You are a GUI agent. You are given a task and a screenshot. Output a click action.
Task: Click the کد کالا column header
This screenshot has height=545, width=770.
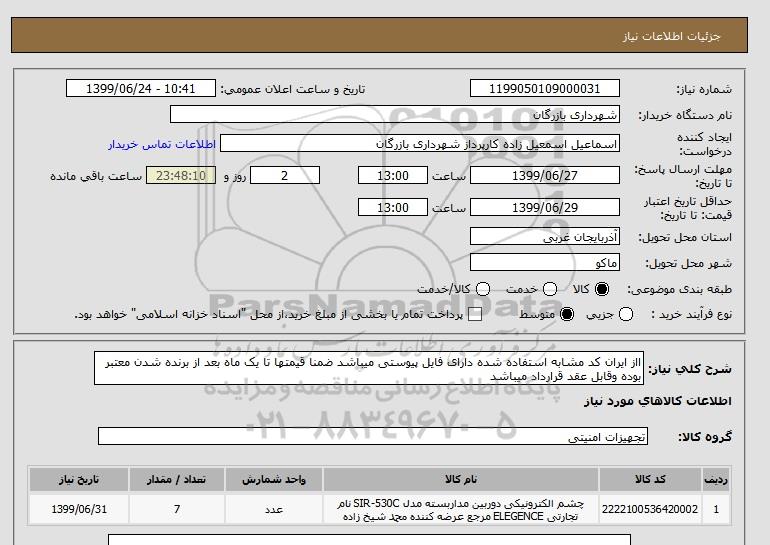point(650,479)
